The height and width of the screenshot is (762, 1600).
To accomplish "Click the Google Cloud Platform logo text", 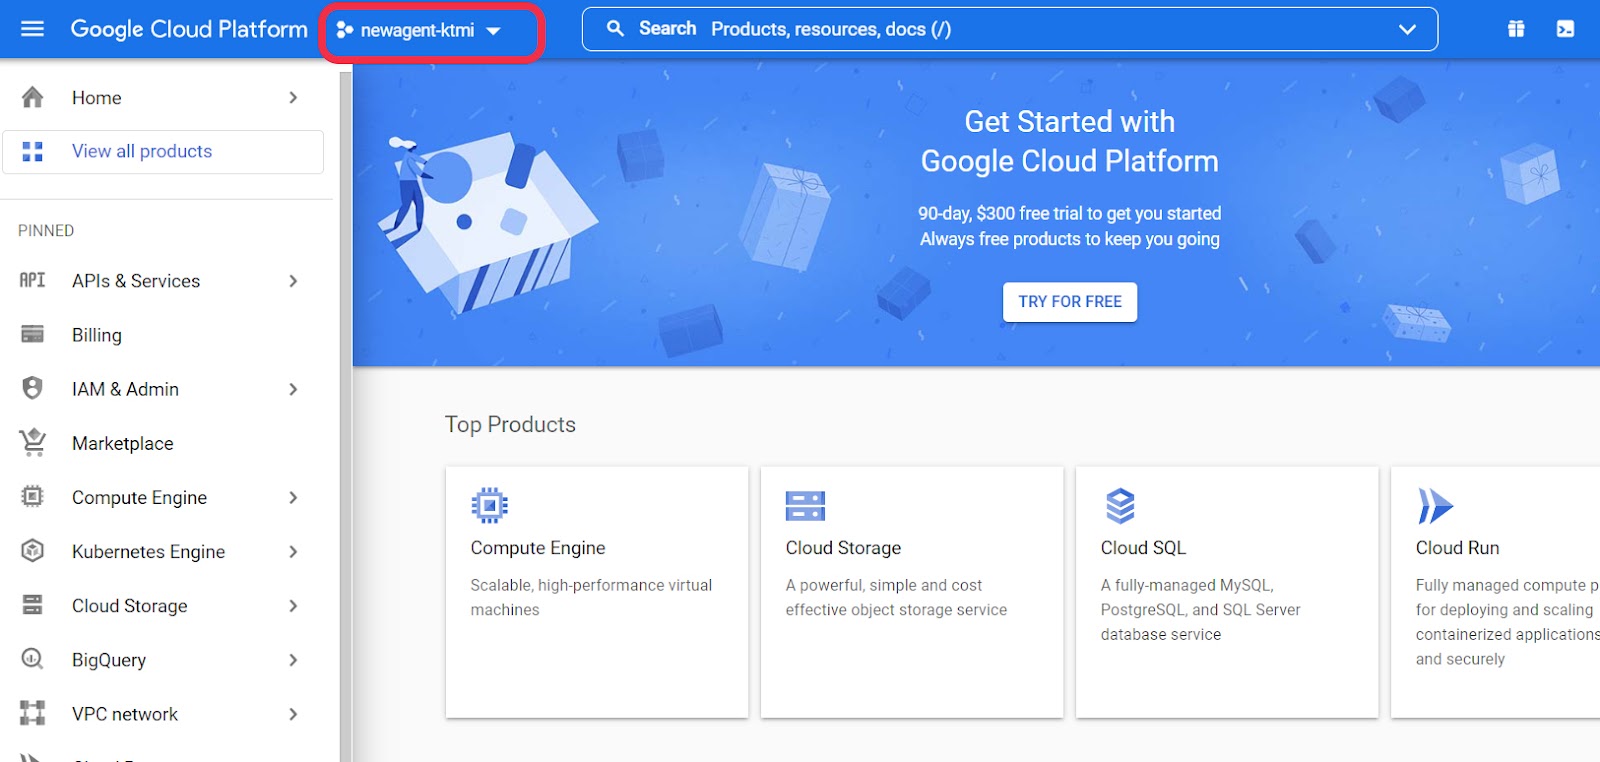I will coord(189,29).
